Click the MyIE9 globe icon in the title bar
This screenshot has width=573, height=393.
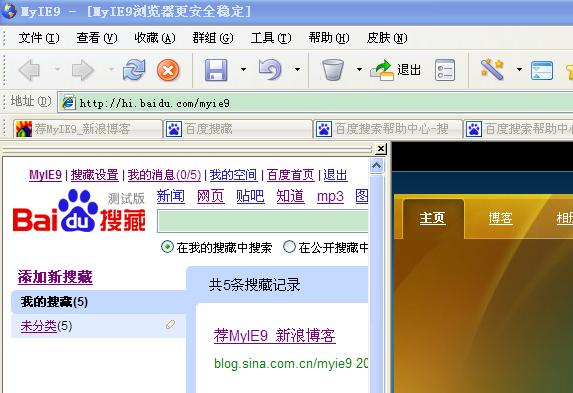coord(9,11)
